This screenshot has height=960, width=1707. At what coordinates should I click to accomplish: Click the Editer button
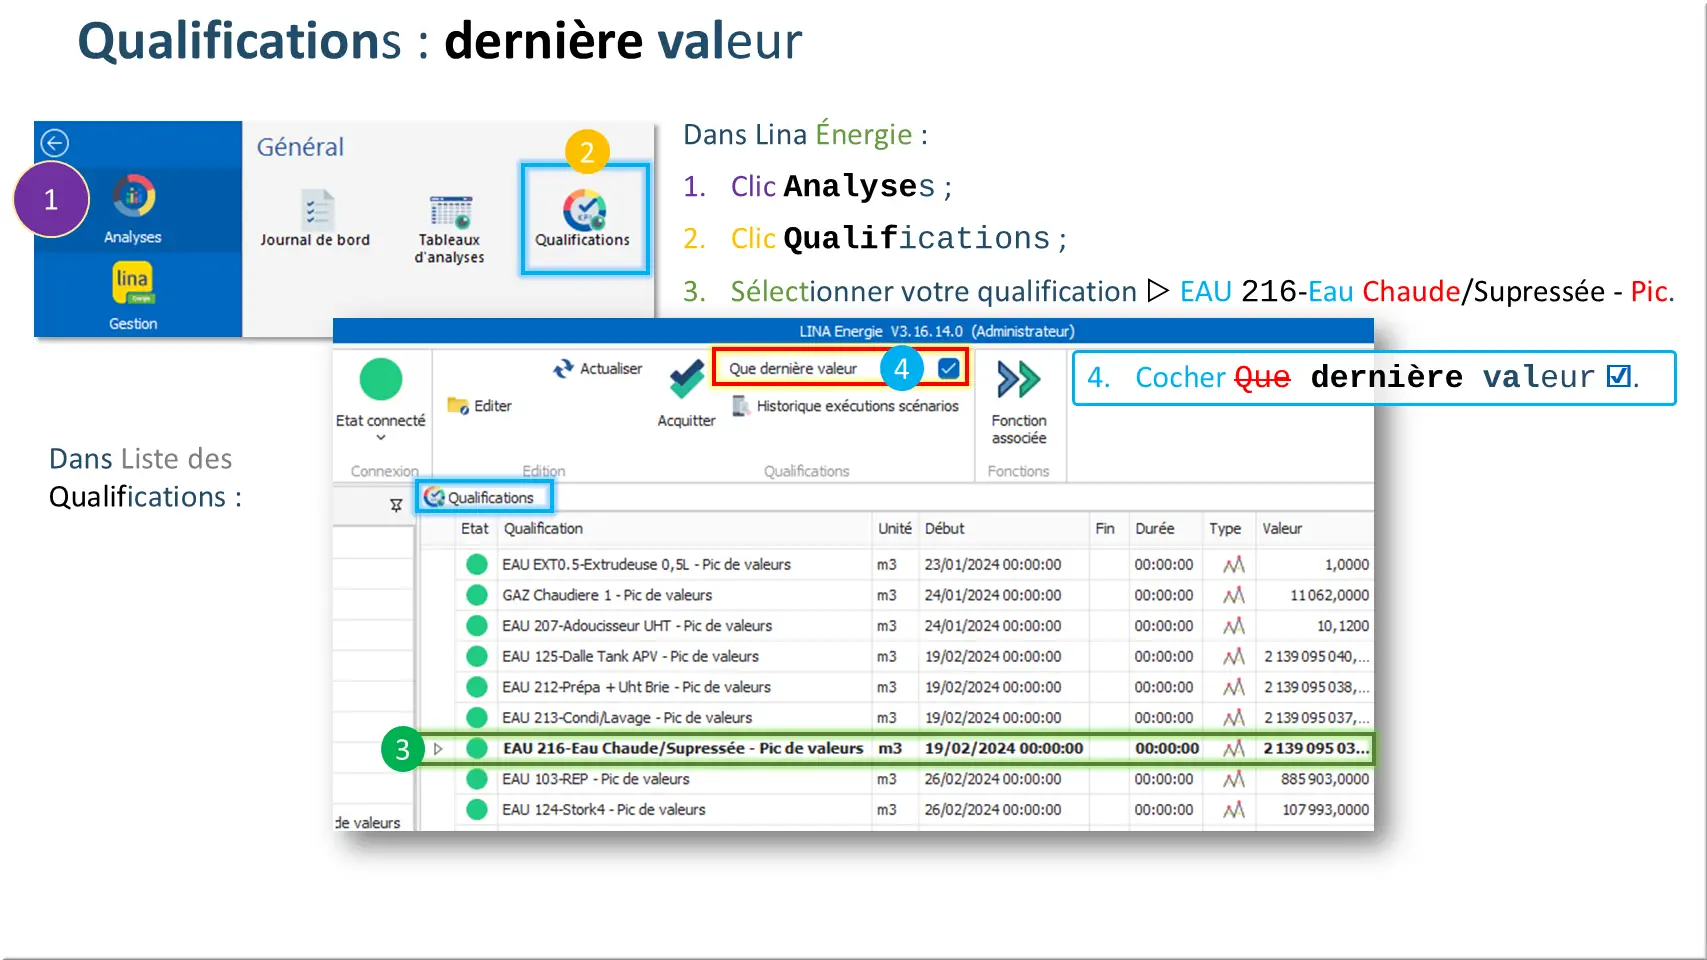pyautogui.click(x=480, y=405)
